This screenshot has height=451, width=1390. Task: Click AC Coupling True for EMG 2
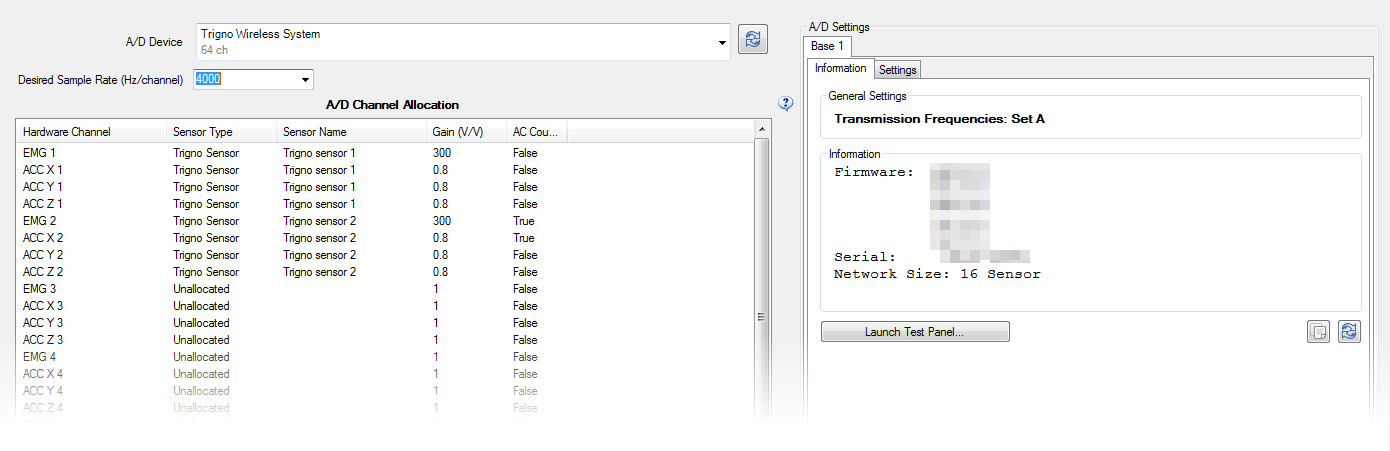[524, 220]
